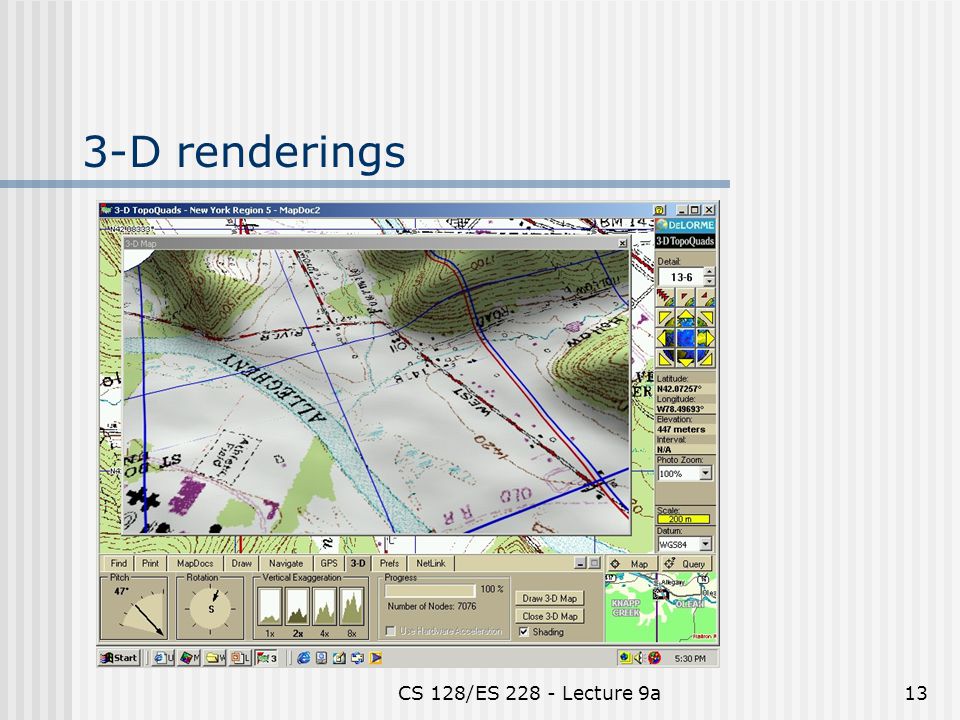Click the Rotation compass dial
The height and width of the screenshot is (720, 960).
click(211, 609)
